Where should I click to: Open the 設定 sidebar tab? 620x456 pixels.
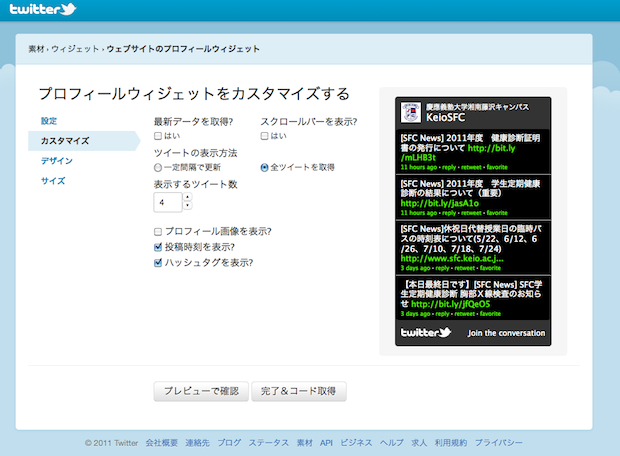(x=49, y=121)
